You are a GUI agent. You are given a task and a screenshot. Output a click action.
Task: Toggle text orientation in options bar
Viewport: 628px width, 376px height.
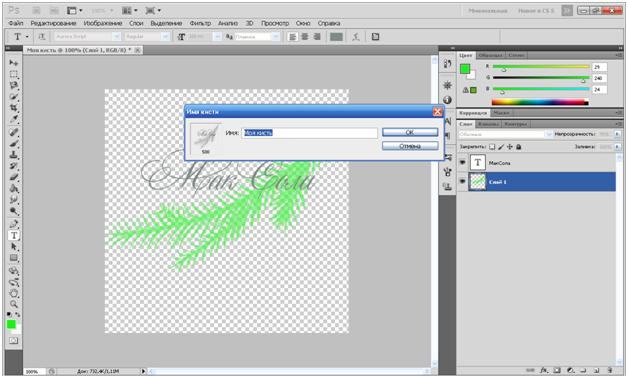click(x=42, y=37)
